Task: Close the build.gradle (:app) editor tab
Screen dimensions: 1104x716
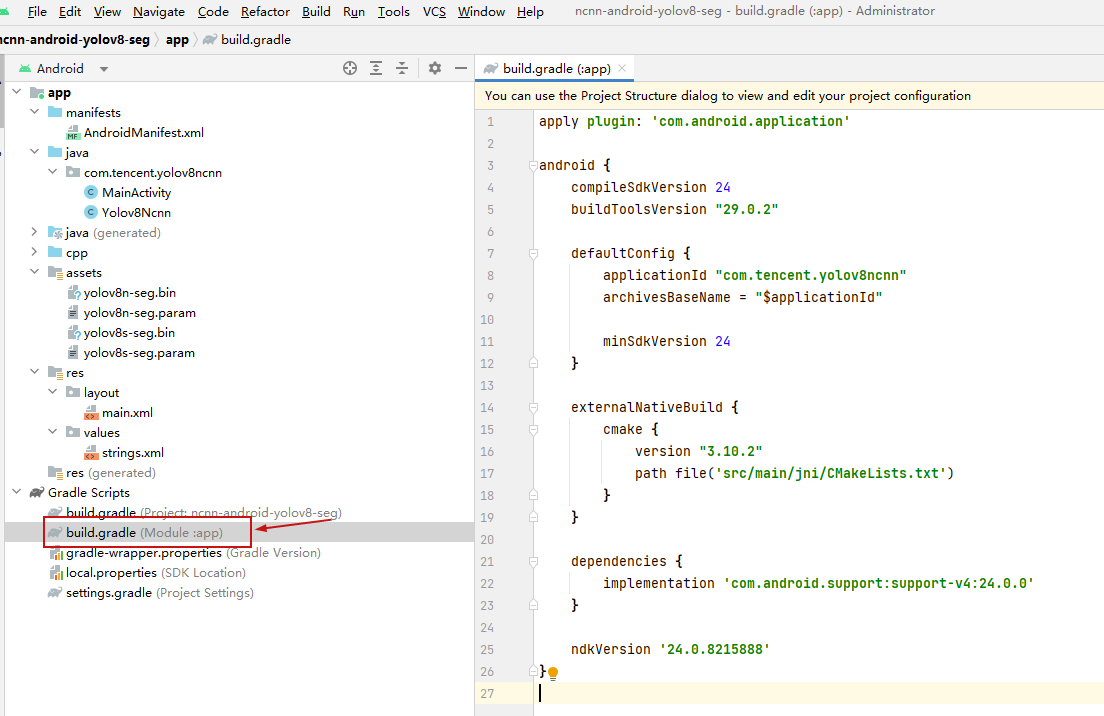Action: click(x=622, y=68)
